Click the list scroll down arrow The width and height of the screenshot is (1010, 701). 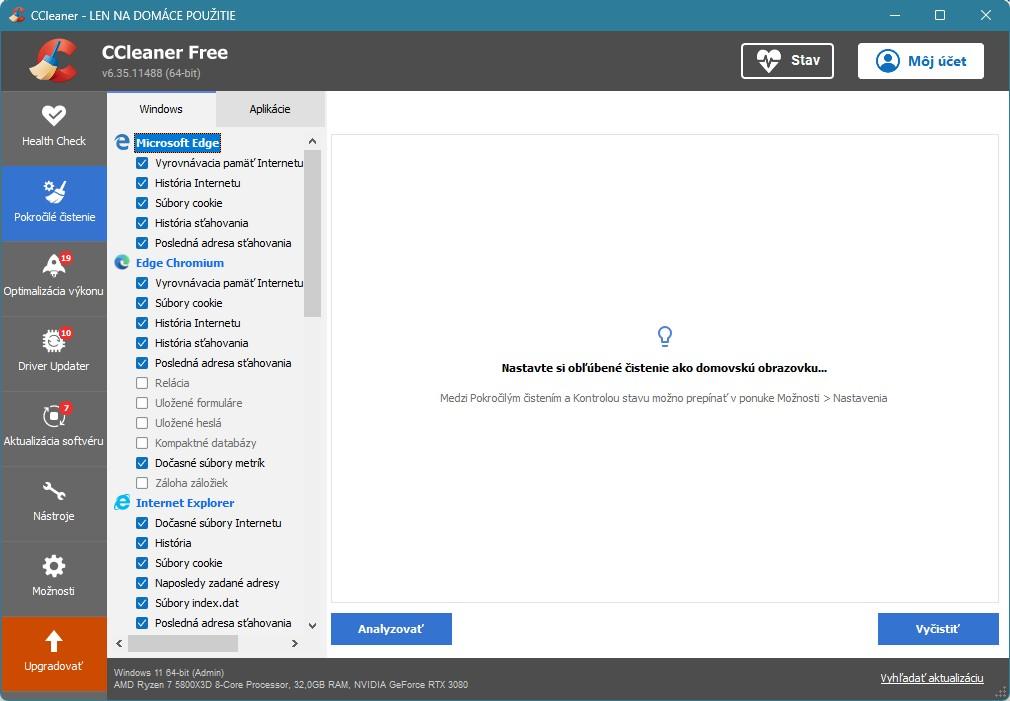(312, 625)
